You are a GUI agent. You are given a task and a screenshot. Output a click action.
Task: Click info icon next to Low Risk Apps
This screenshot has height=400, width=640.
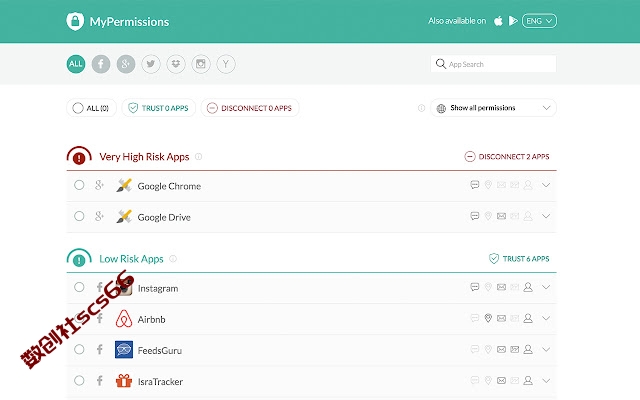click(173, 259)
